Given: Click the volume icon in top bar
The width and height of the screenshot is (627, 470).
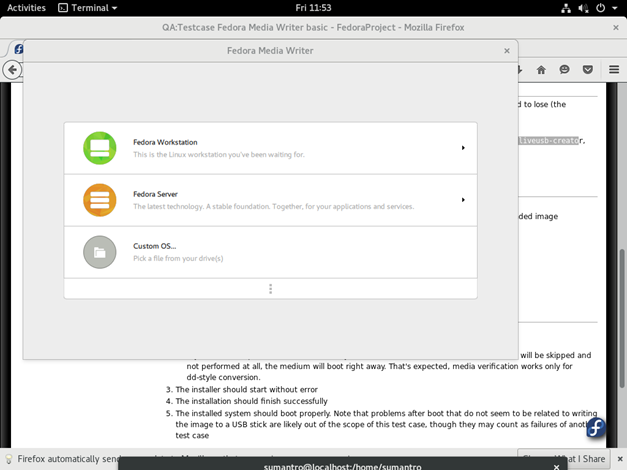Looking at the screenshot, I should [583, 8].
